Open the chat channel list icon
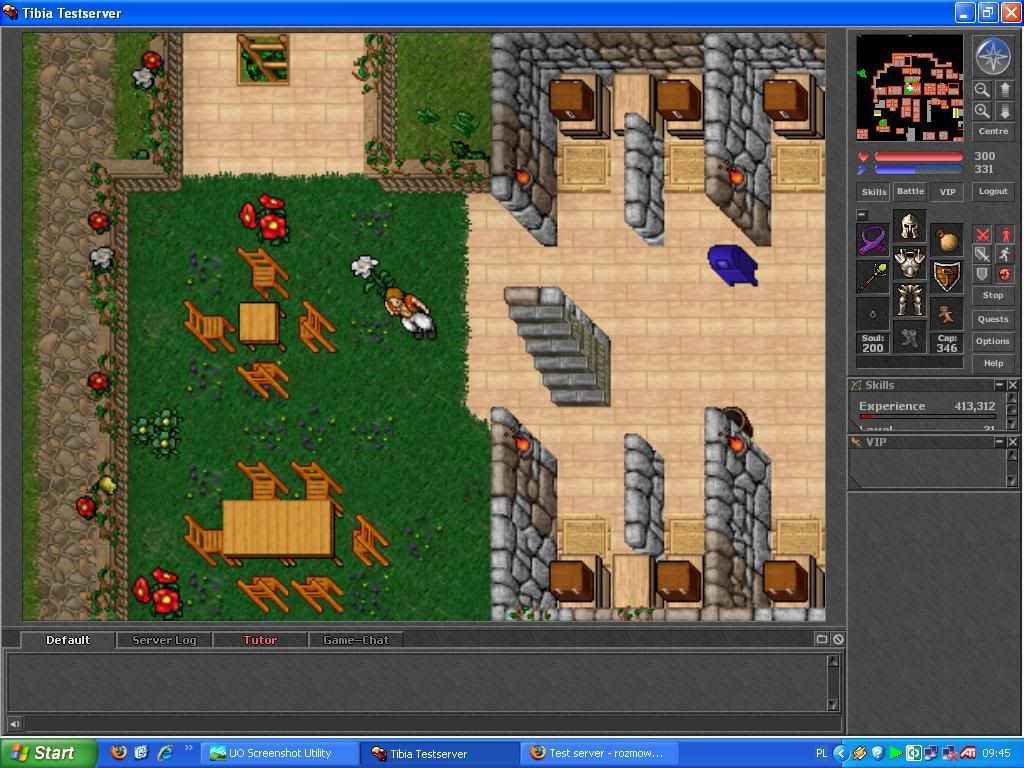Screen dimensions: 1024x768 pos(822,639)
